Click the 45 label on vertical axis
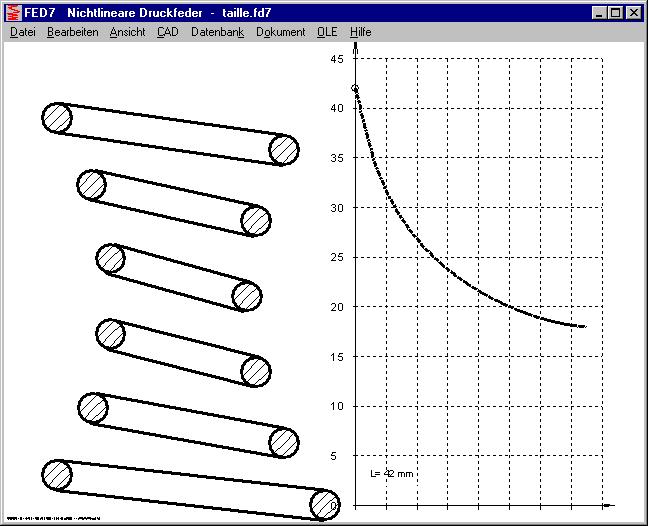The image size is (648, 526). point(336,59)
